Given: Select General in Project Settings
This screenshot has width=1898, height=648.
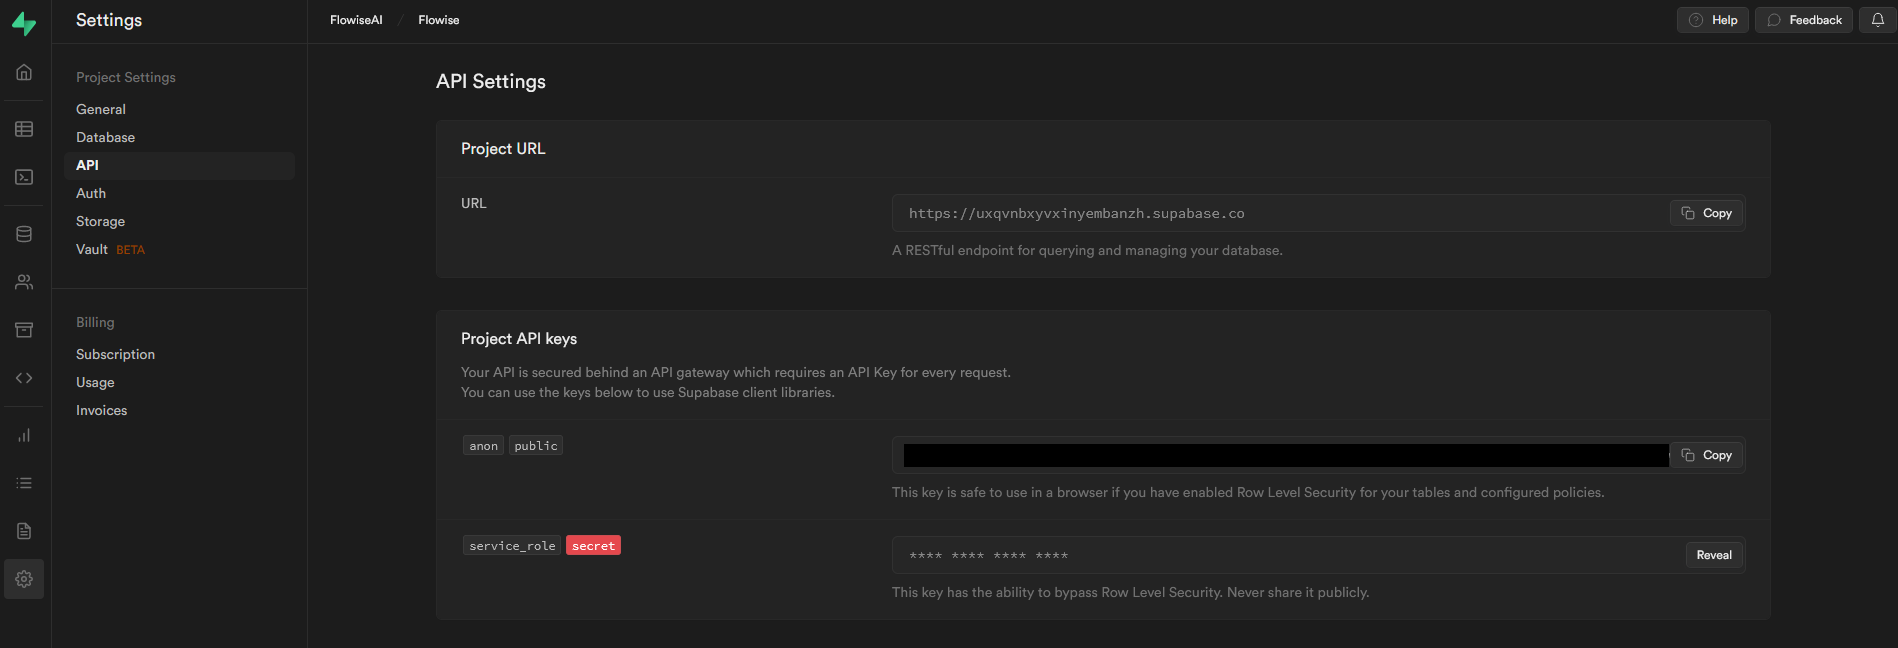Looking at the screenshot, I should pos(101,109).
